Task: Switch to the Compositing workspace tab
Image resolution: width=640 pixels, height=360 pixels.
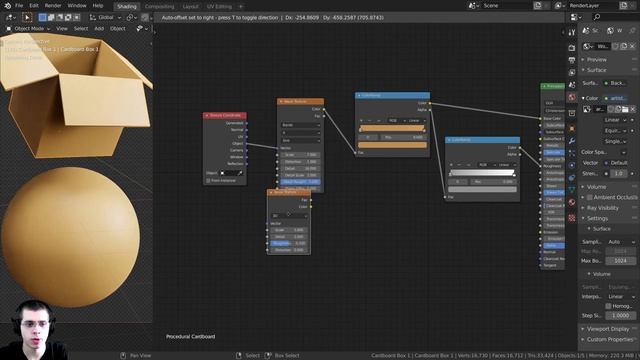Action: click(159, 7)
